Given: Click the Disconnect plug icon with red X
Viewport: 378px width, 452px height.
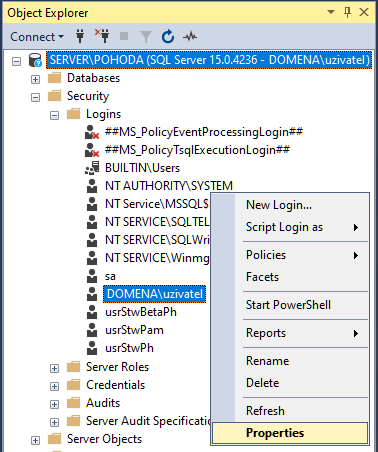Looking at the screenshot, I should tap(102, 36).
